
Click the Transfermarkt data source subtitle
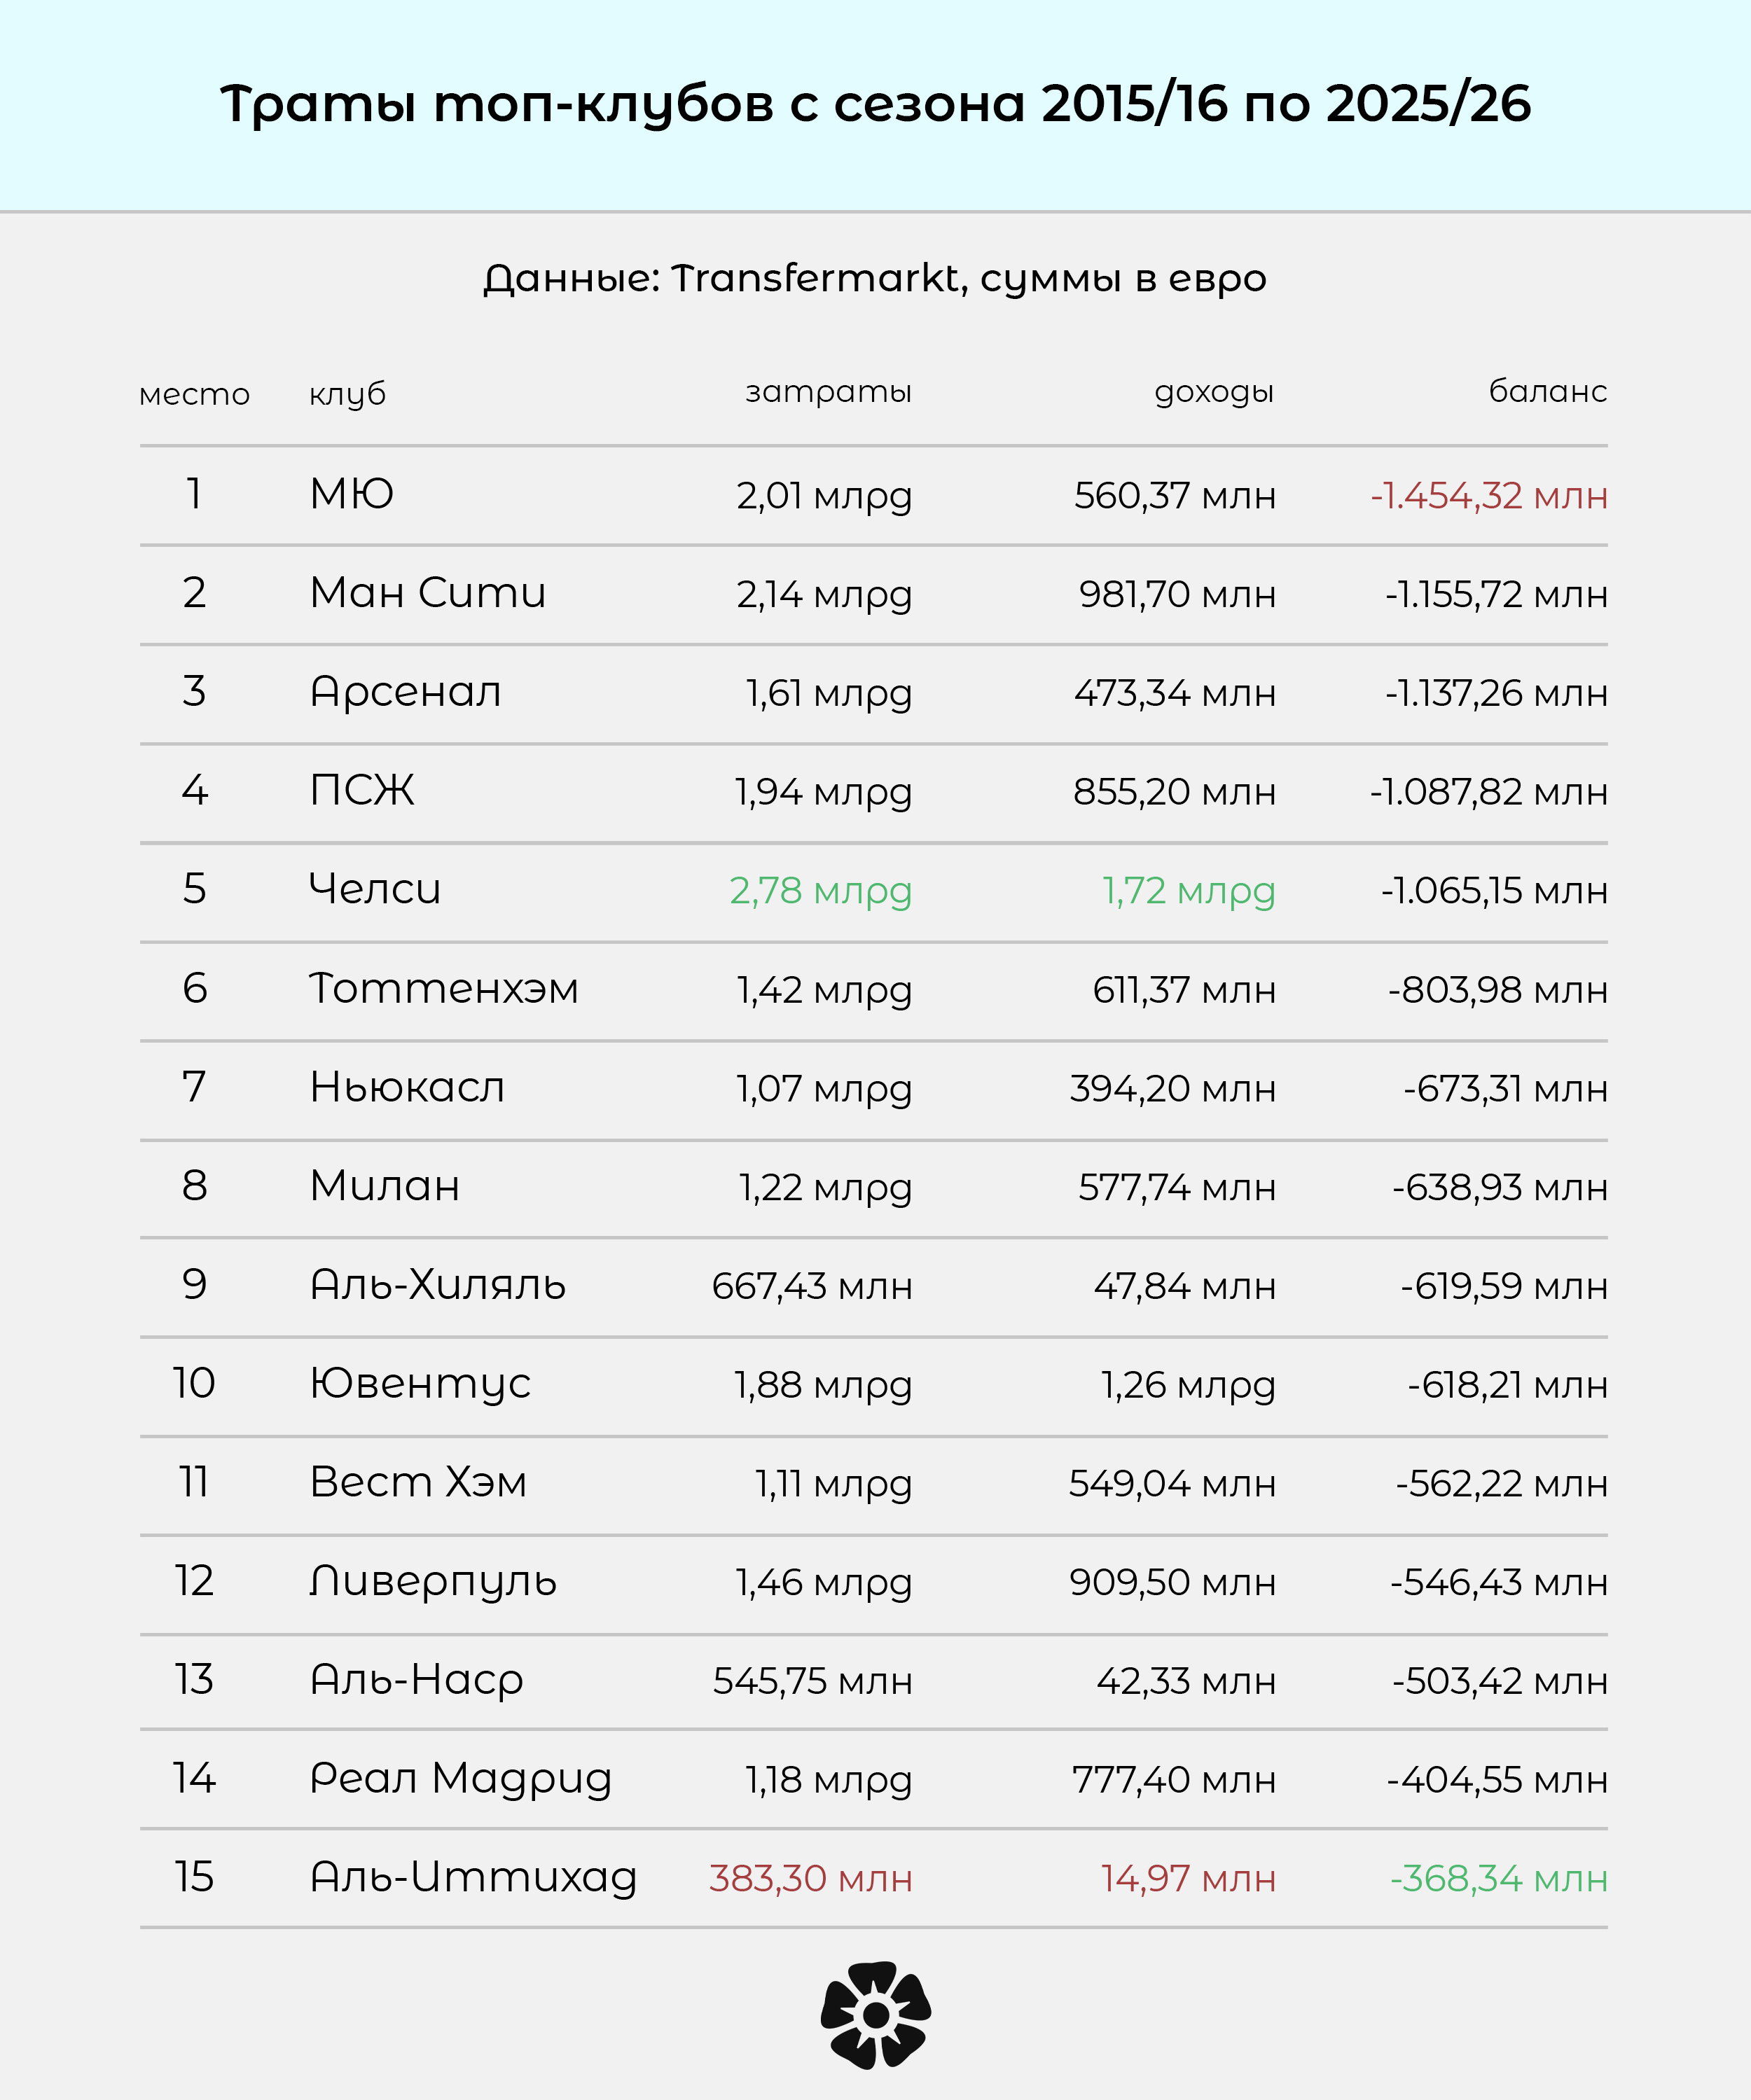(x=875, y=279)
